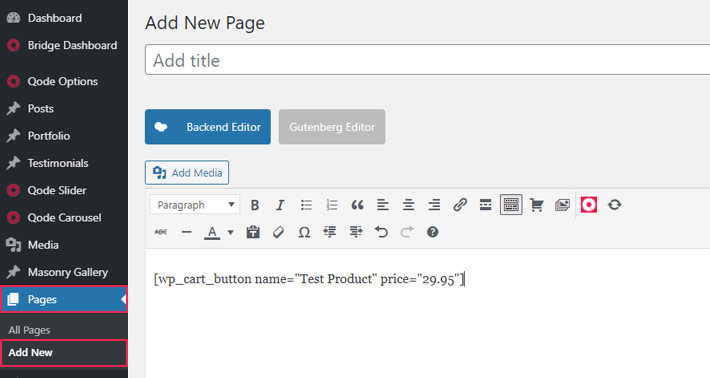The width and height of the screenshot is (710, 378).
Task: Insert or edit a link
Action: (x=460, y=205)
